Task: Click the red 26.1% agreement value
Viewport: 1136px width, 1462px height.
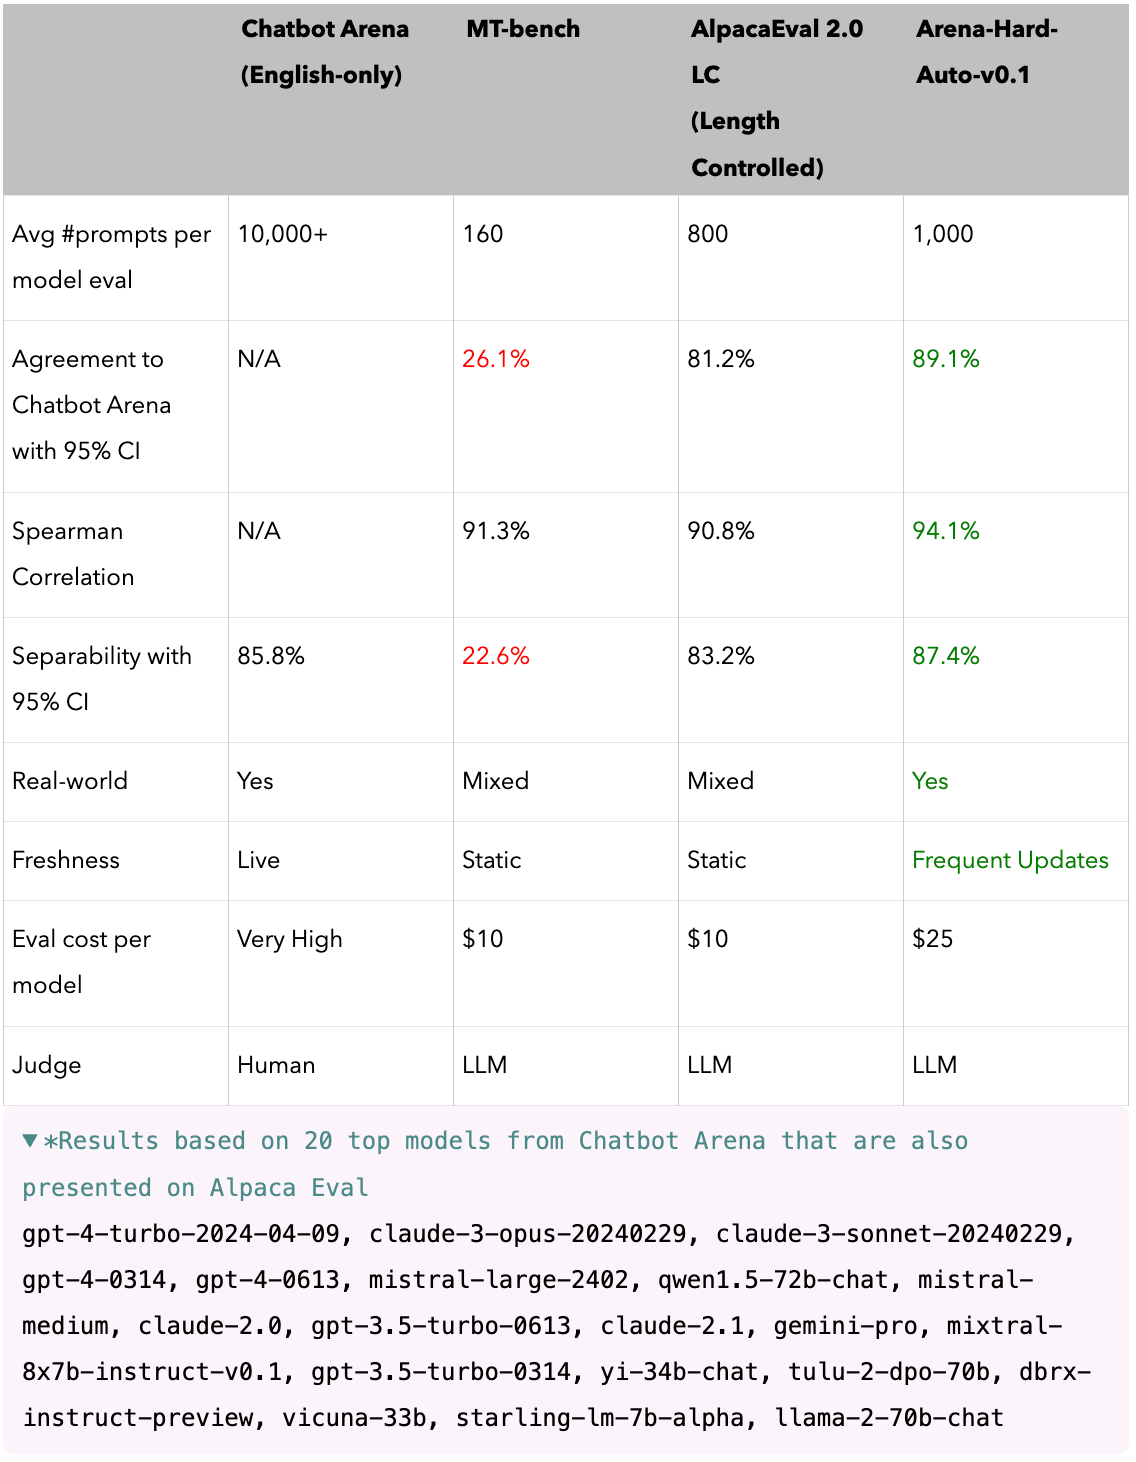Action: [x=496, y=359]
